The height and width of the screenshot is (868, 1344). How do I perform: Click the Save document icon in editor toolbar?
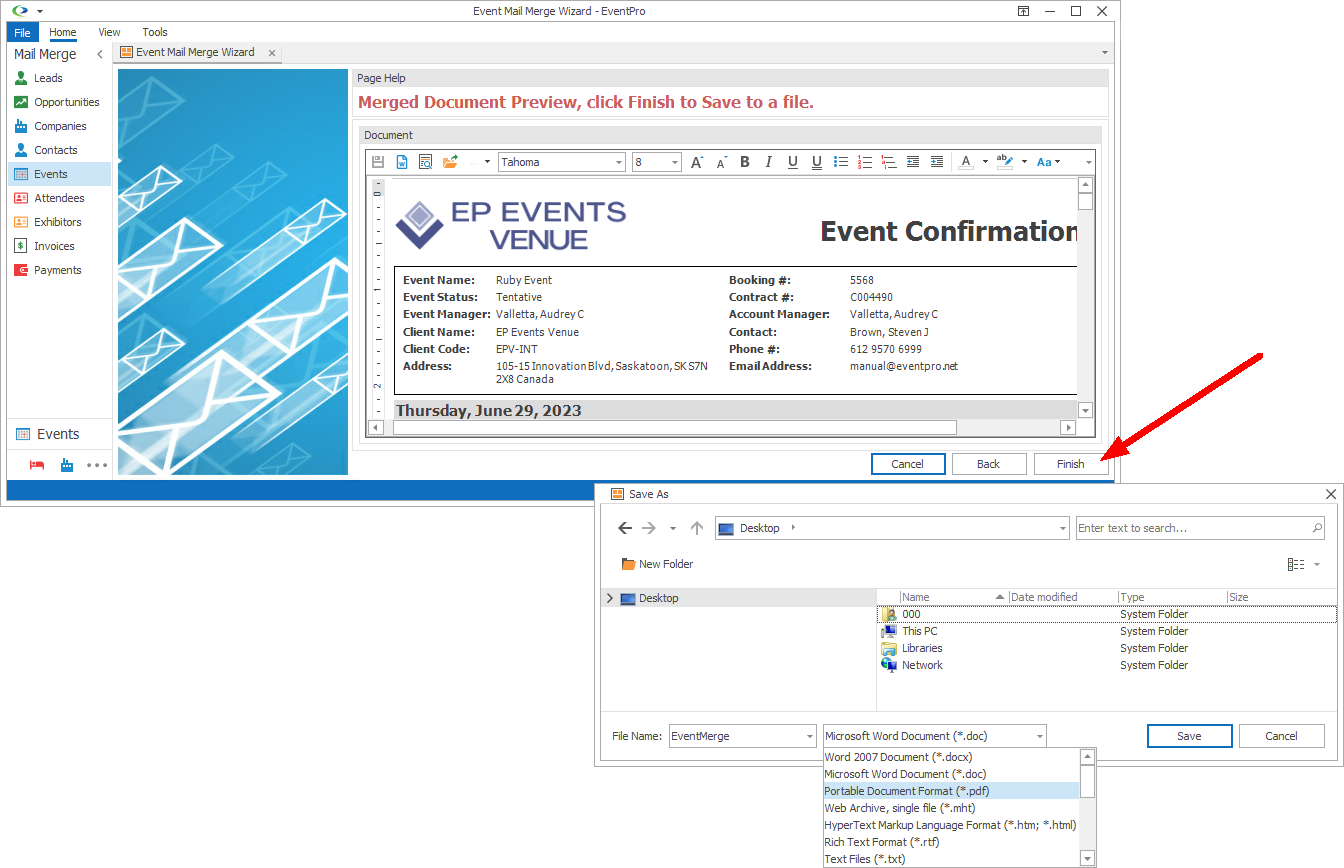pyautogui.click(x=377, y=162)
